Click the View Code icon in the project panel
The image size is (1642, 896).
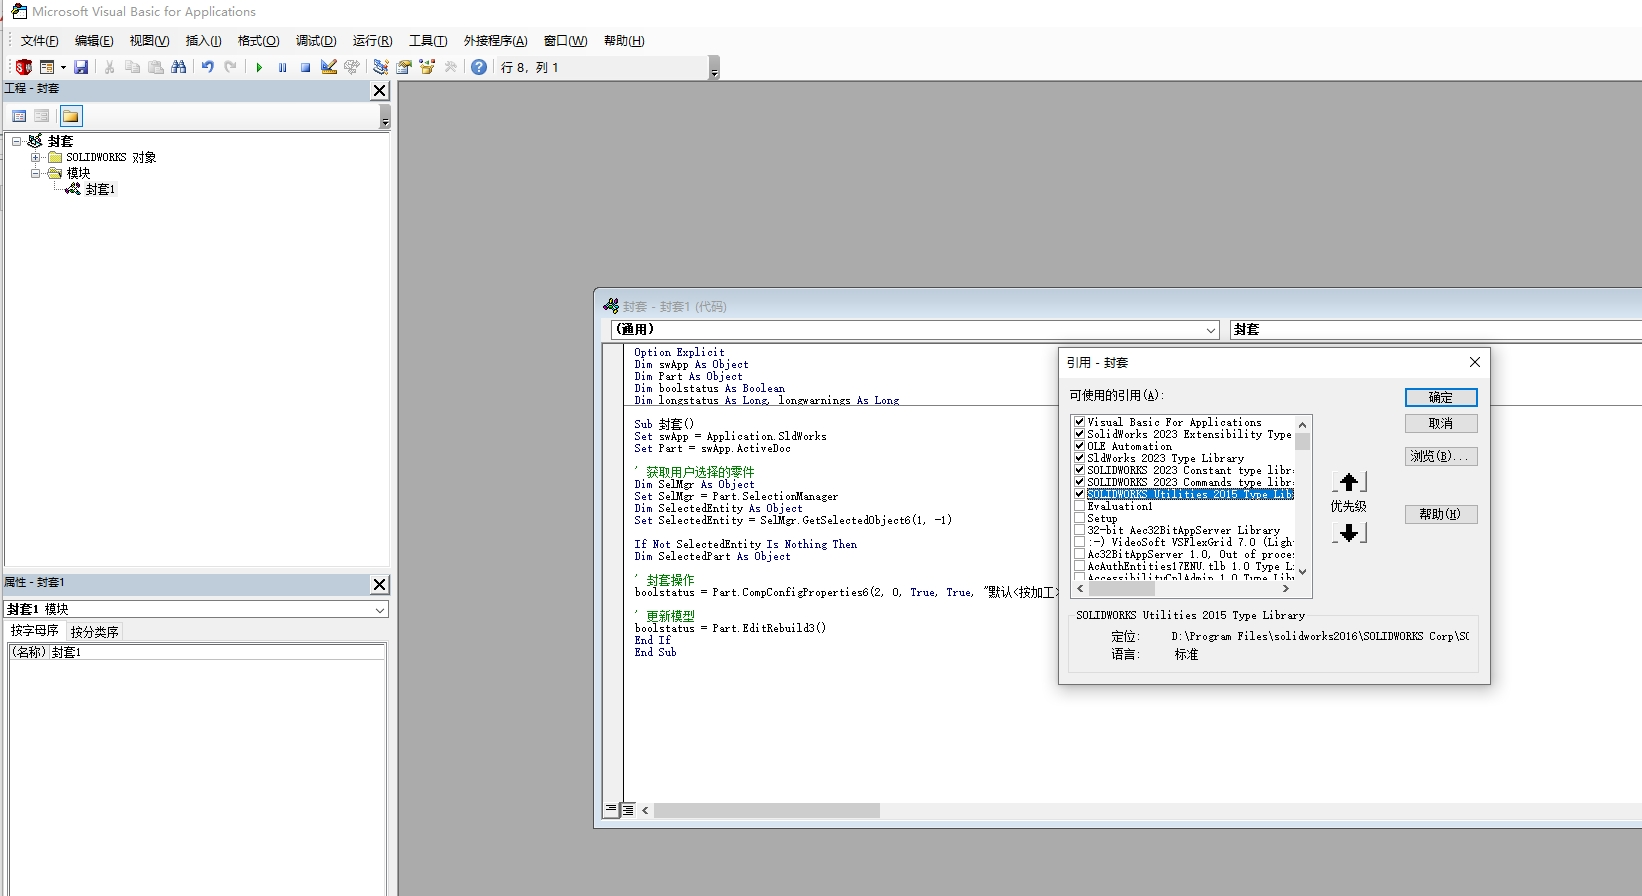(x=19, y=116)
